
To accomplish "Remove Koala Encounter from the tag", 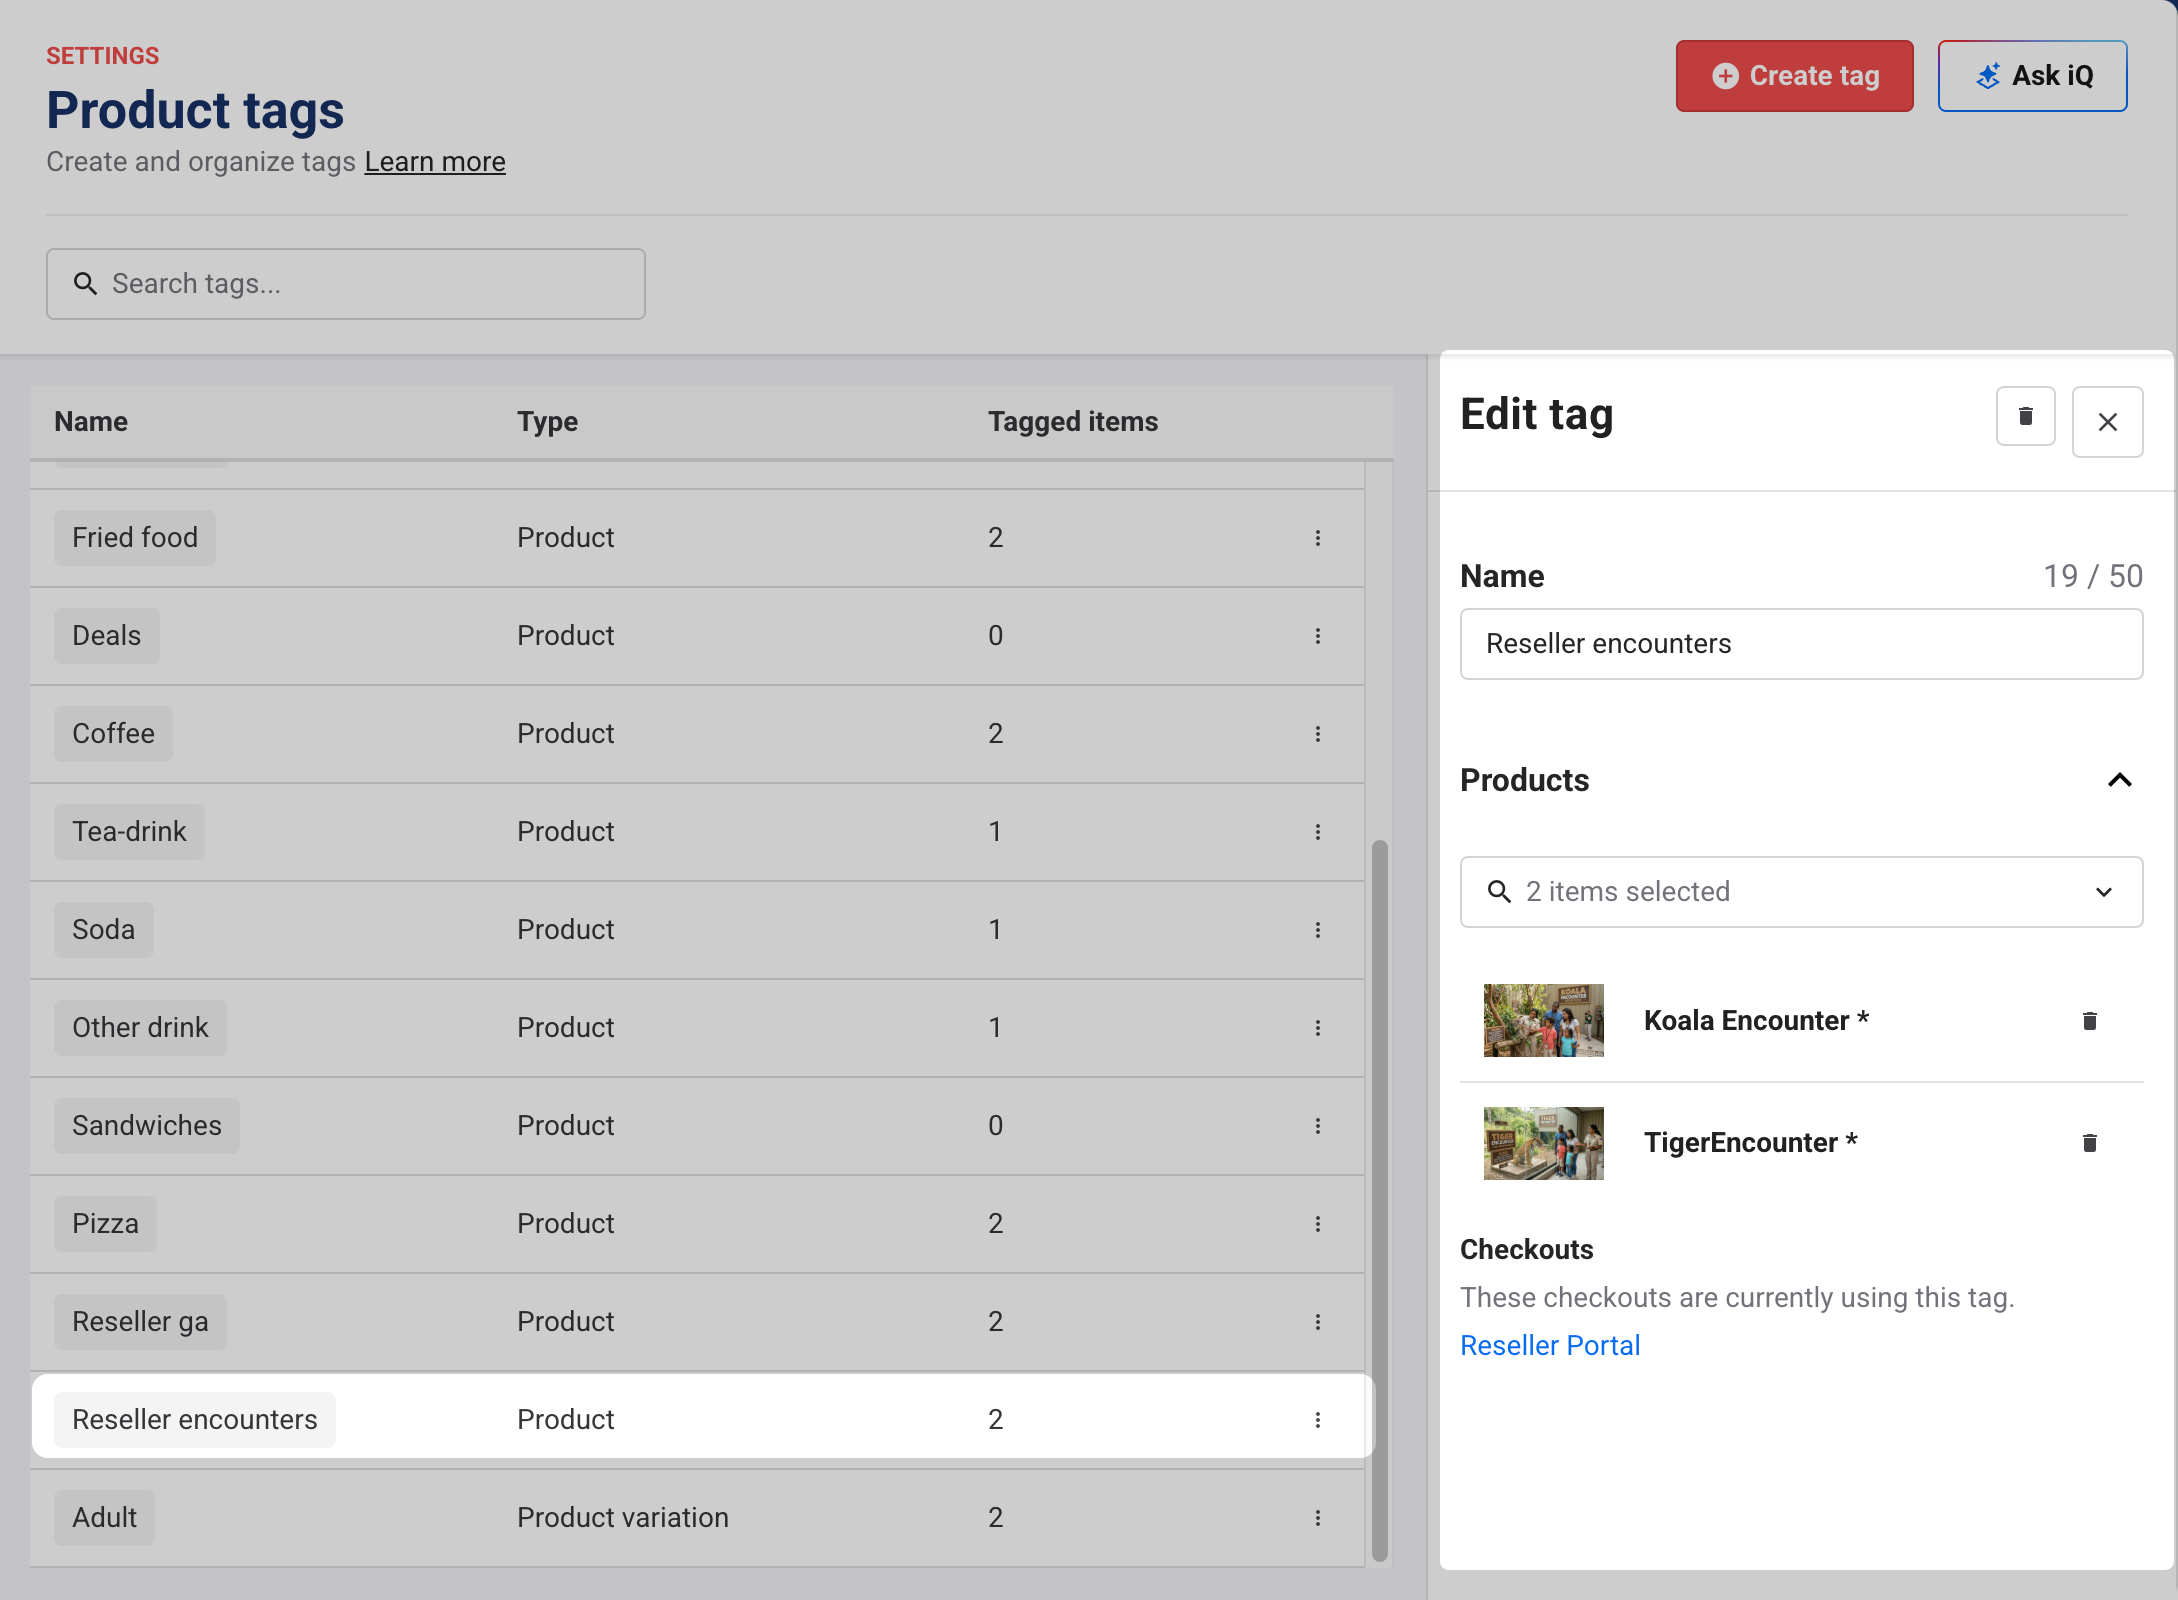I will (2090, 1021).
